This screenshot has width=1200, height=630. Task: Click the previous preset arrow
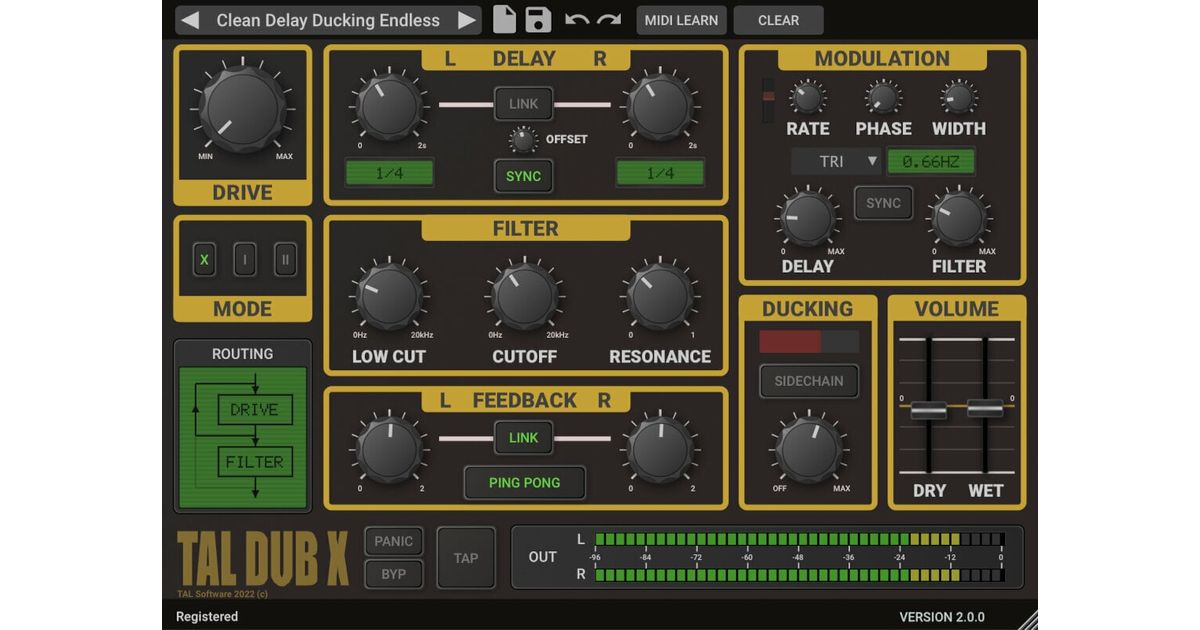pos(190,20)
